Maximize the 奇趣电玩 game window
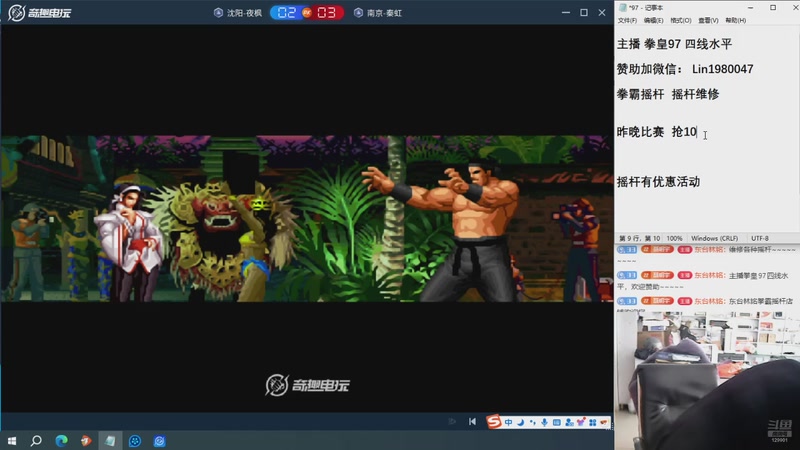Viewport: 800px width, 450px height. pyautogui.click(x=584, y=12)
